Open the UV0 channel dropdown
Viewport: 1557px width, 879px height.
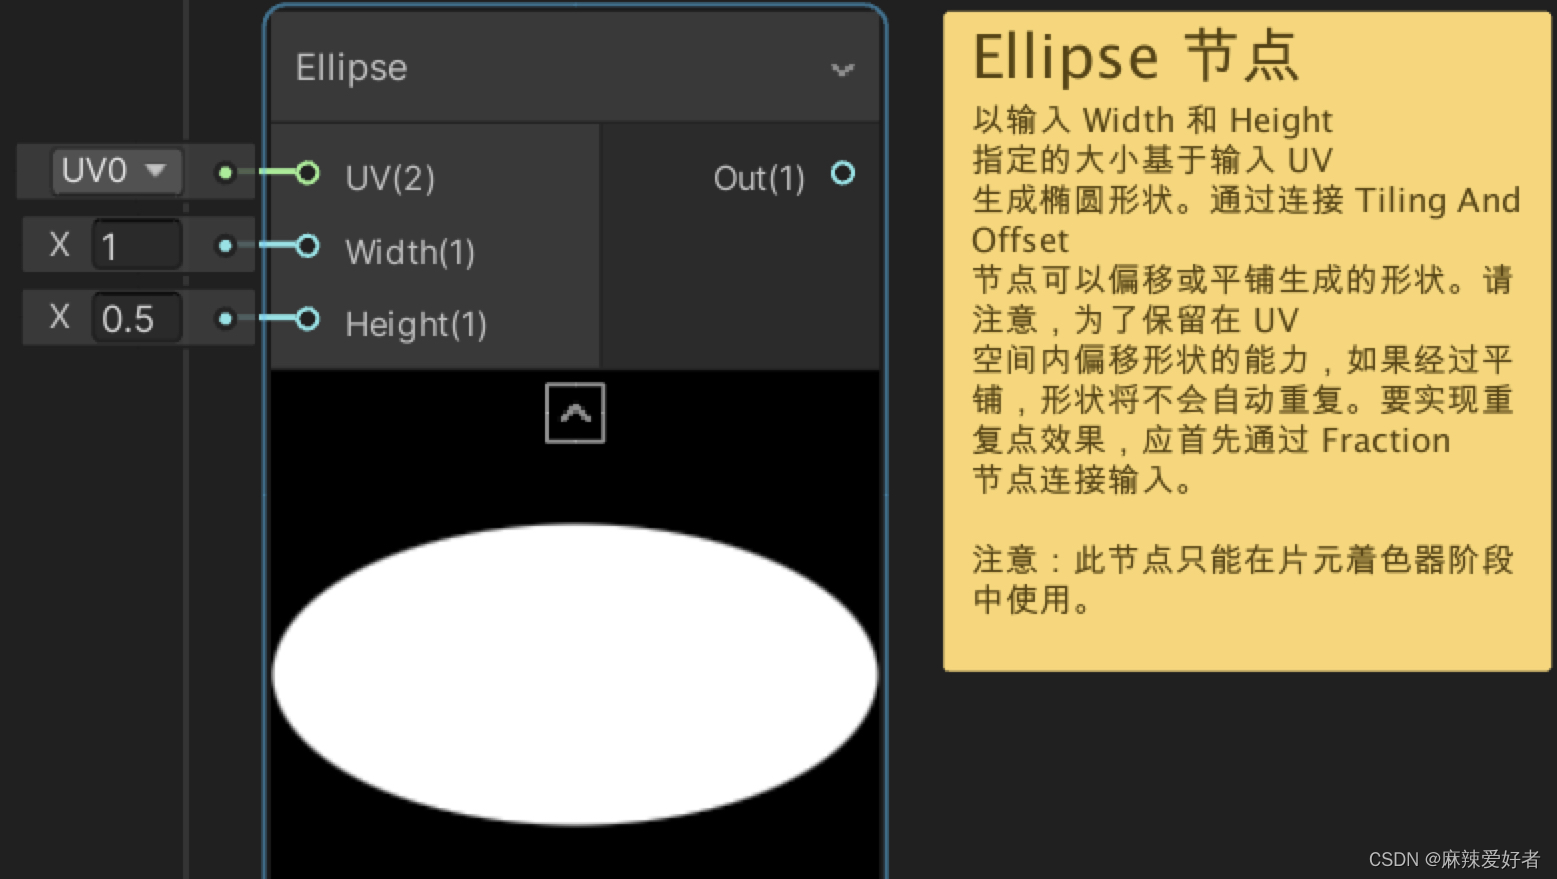click(117, 171)
